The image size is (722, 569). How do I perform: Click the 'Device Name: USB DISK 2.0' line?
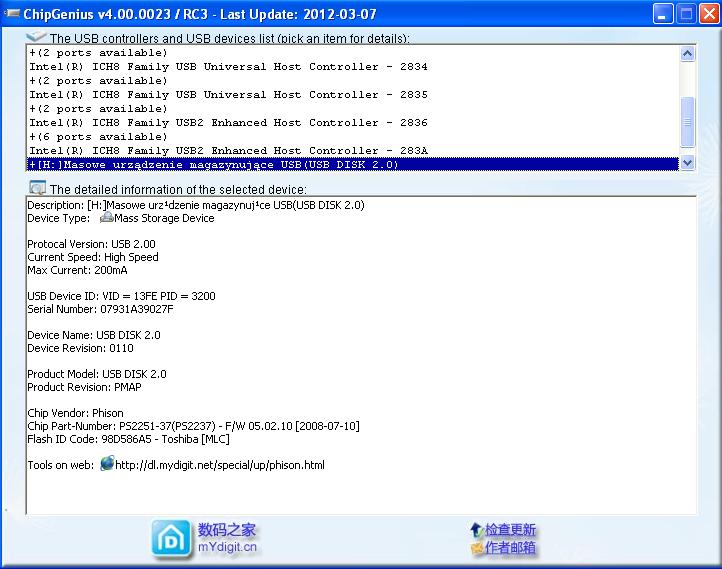(94, 335)
